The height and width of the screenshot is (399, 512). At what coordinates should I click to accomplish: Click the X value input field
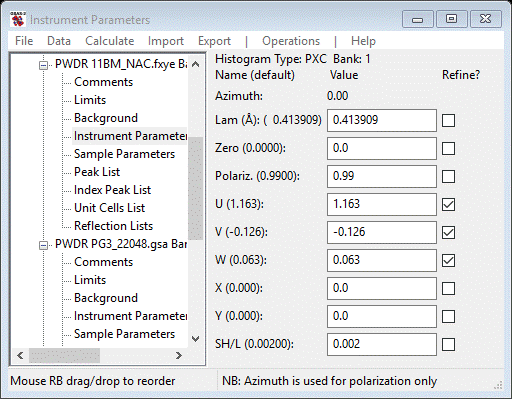(x=382, y=288)
